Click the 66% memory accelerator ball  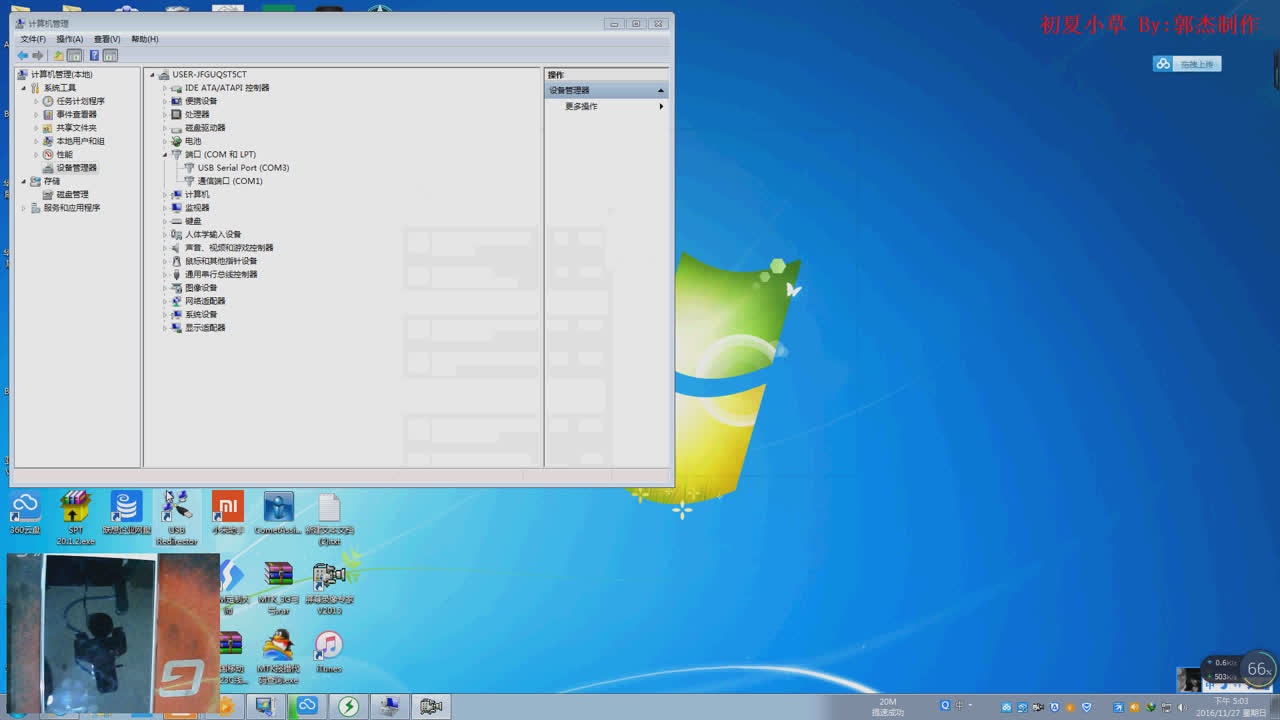1258,669
